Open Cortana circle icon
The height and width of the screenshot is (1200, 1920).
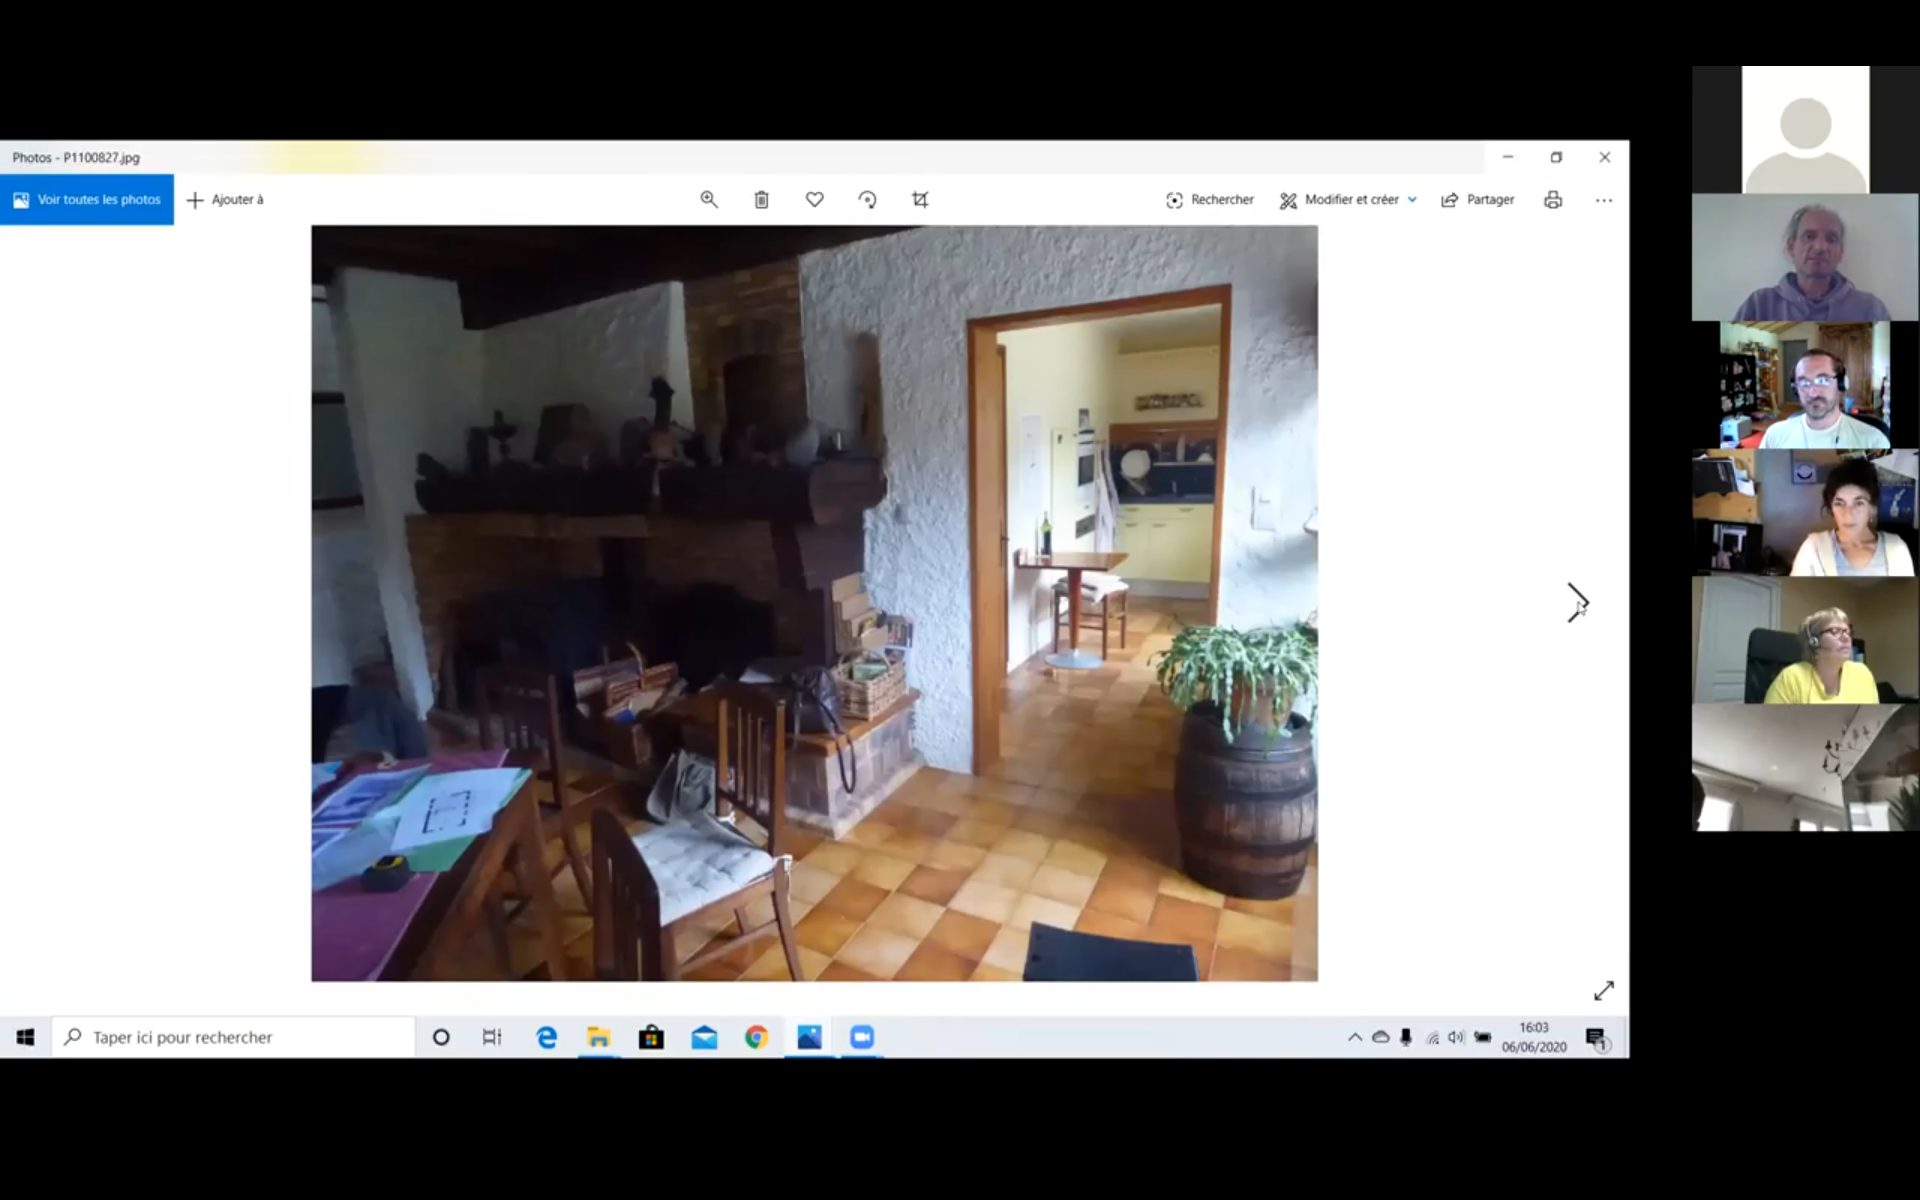pos(441,1037)
